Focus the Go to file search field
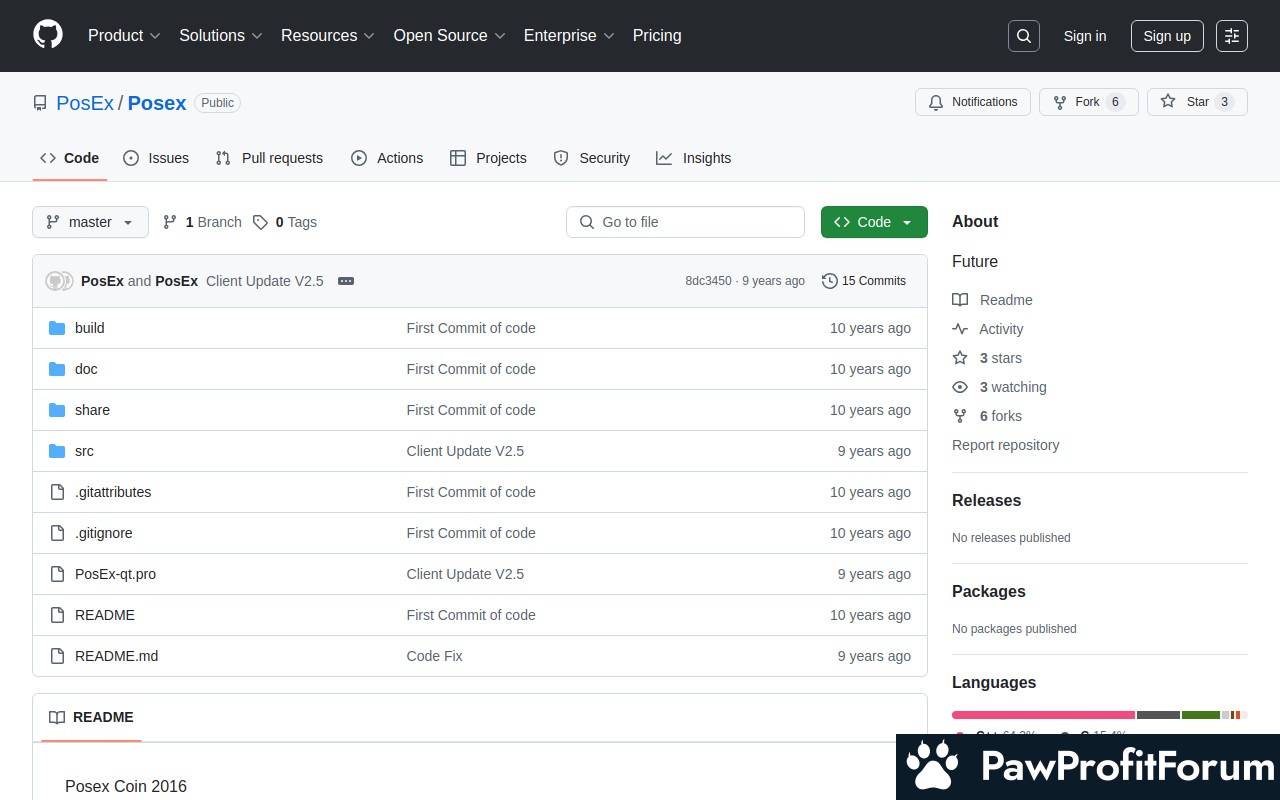 point(685,222)
